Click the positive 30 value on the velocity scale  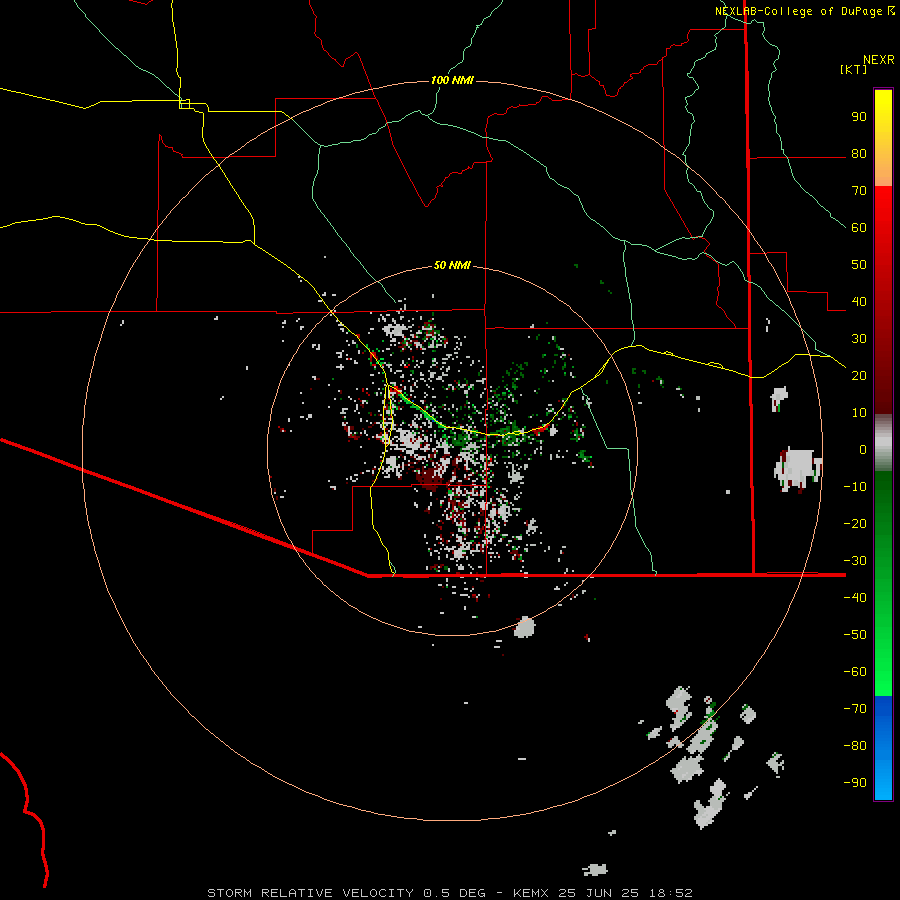pos(859,339)
